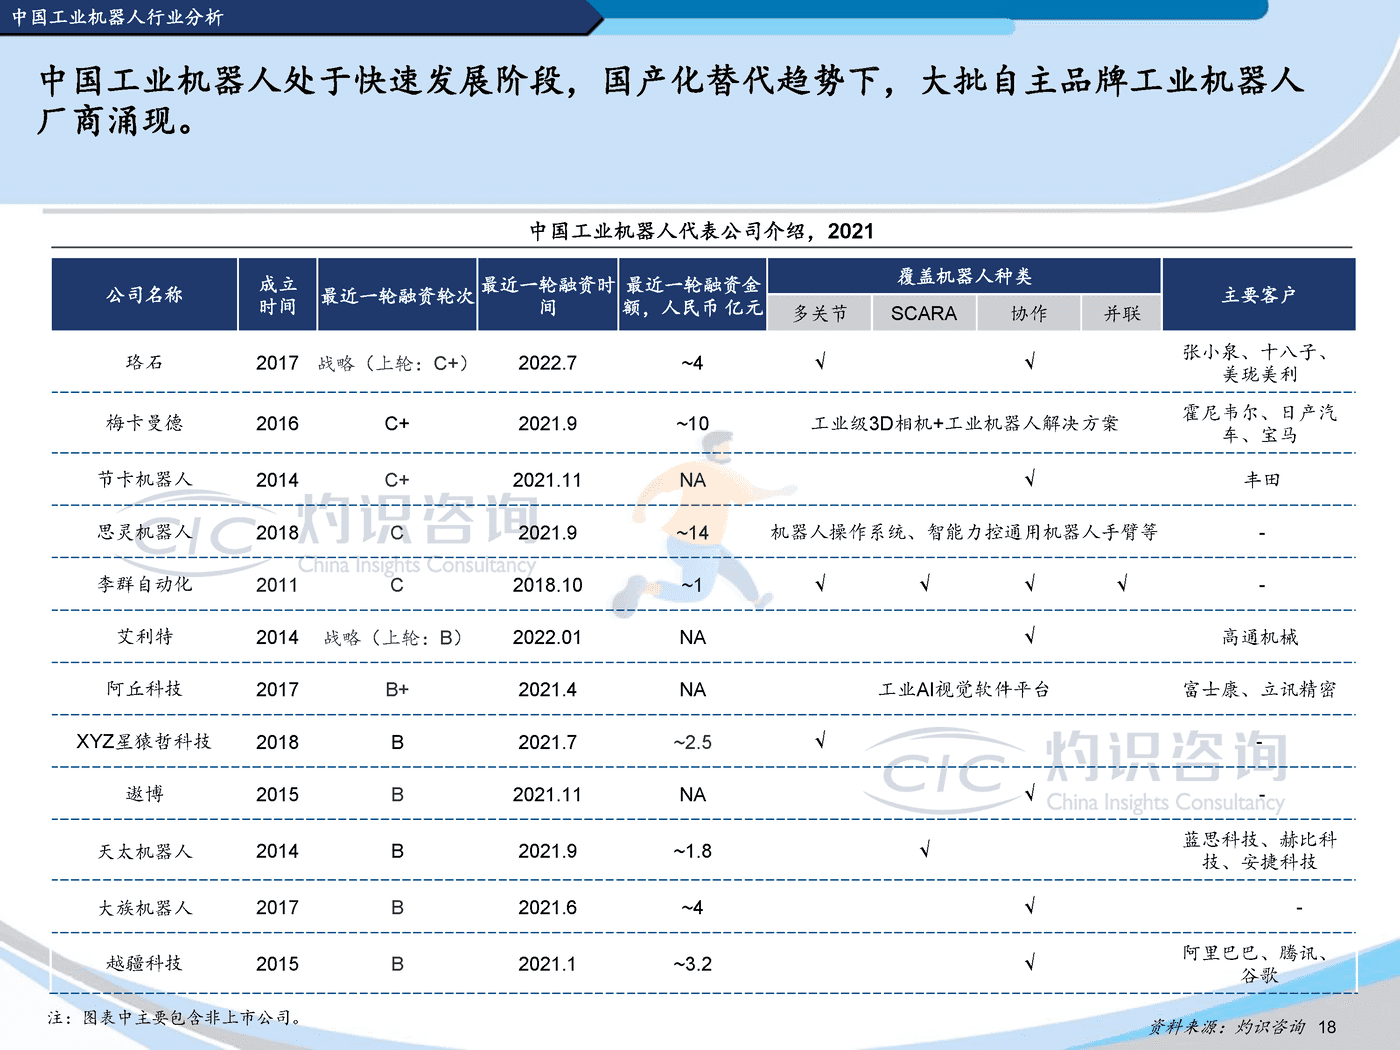This screenshot has height=1050, width=1400.
Task: Click the 公司名称 column header
Action: tap(145, 295)
